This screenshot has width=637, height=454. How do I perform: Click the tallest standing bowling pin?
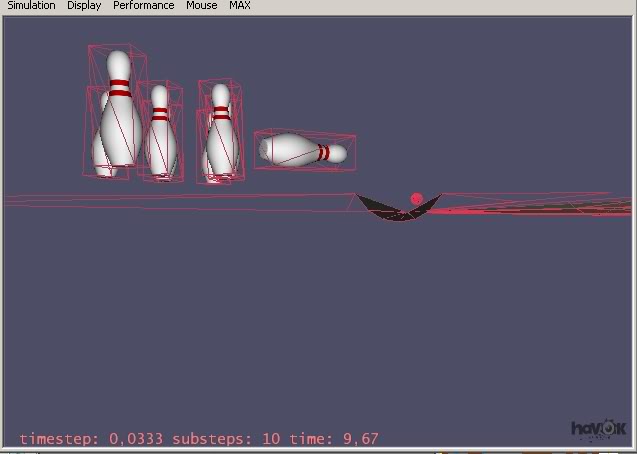tap(119, 109)
